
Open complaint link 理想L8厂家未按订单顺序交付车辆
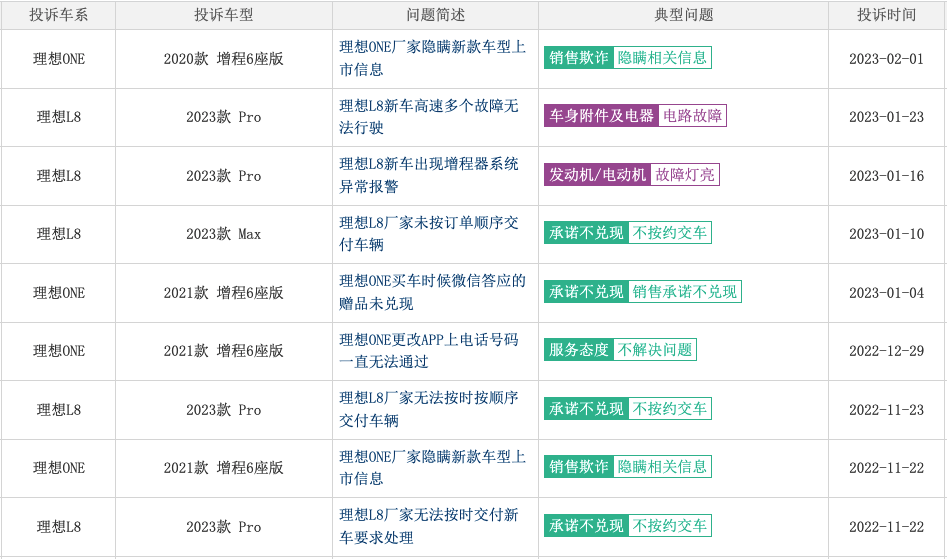pos(429,234)
